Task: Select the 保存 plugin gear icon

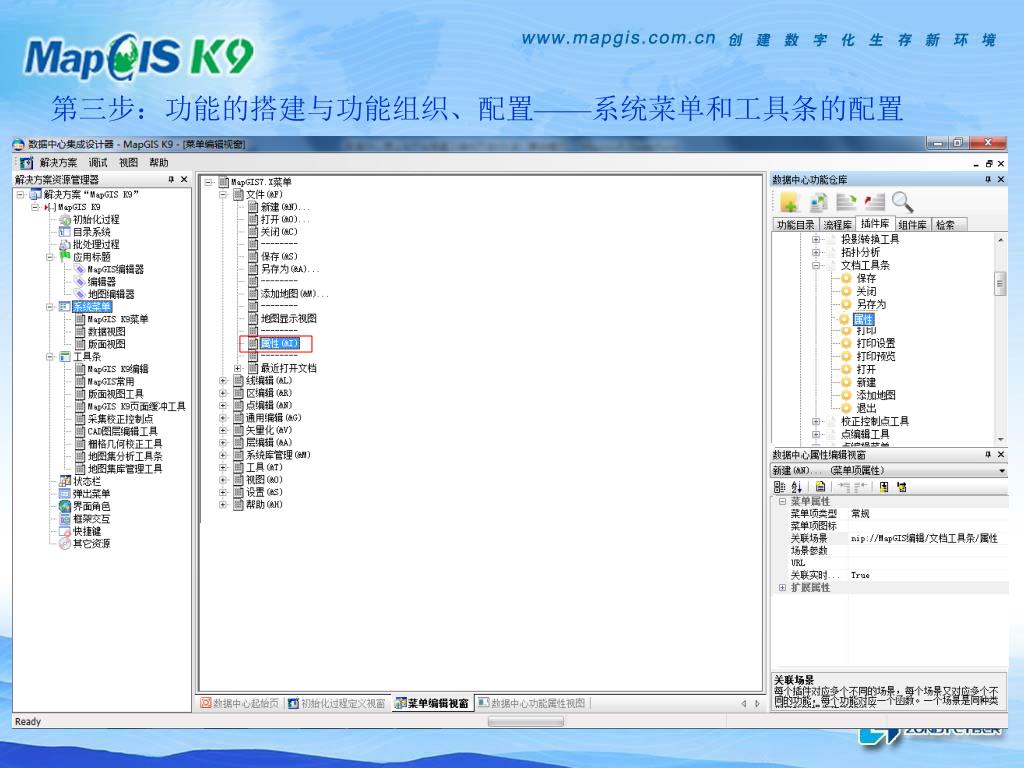Action: (846, 278)
